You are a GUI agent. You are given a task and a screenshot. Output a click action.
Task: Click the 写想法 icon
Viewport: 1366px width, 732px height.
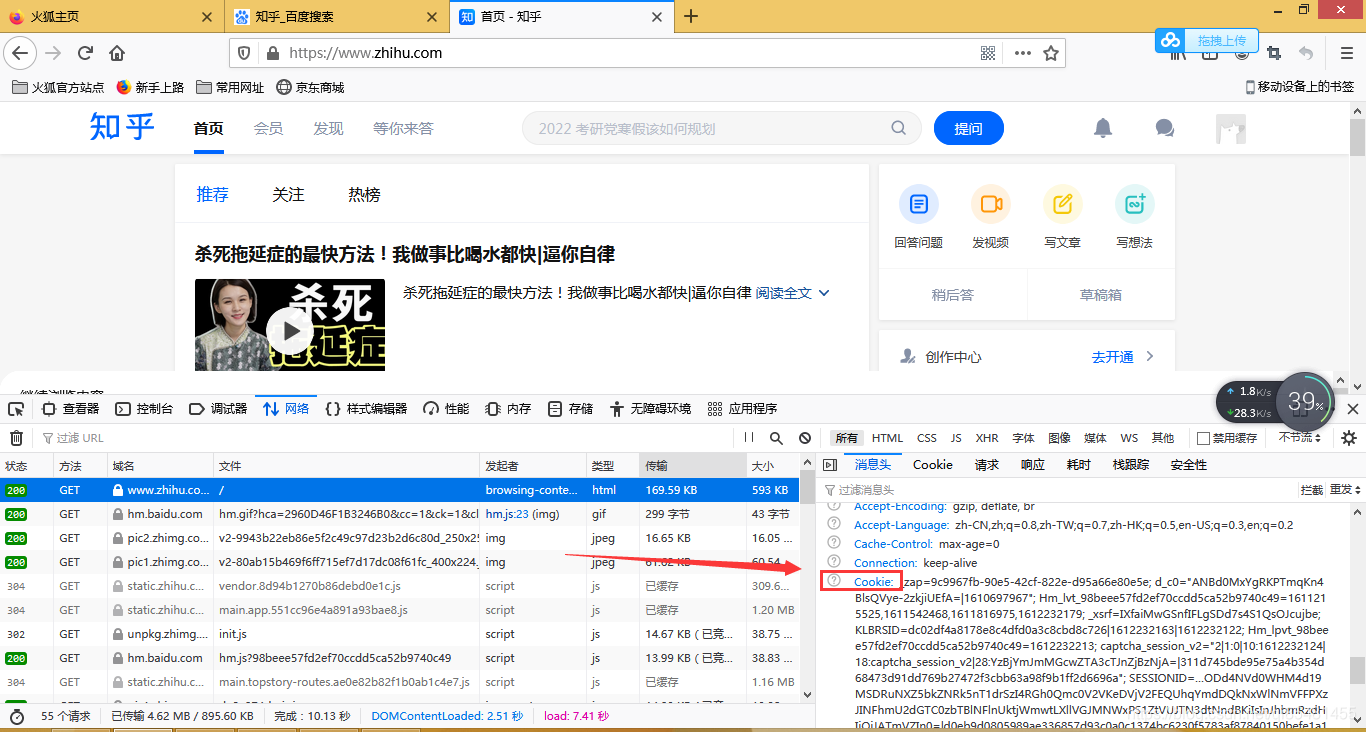[1134, 204]
